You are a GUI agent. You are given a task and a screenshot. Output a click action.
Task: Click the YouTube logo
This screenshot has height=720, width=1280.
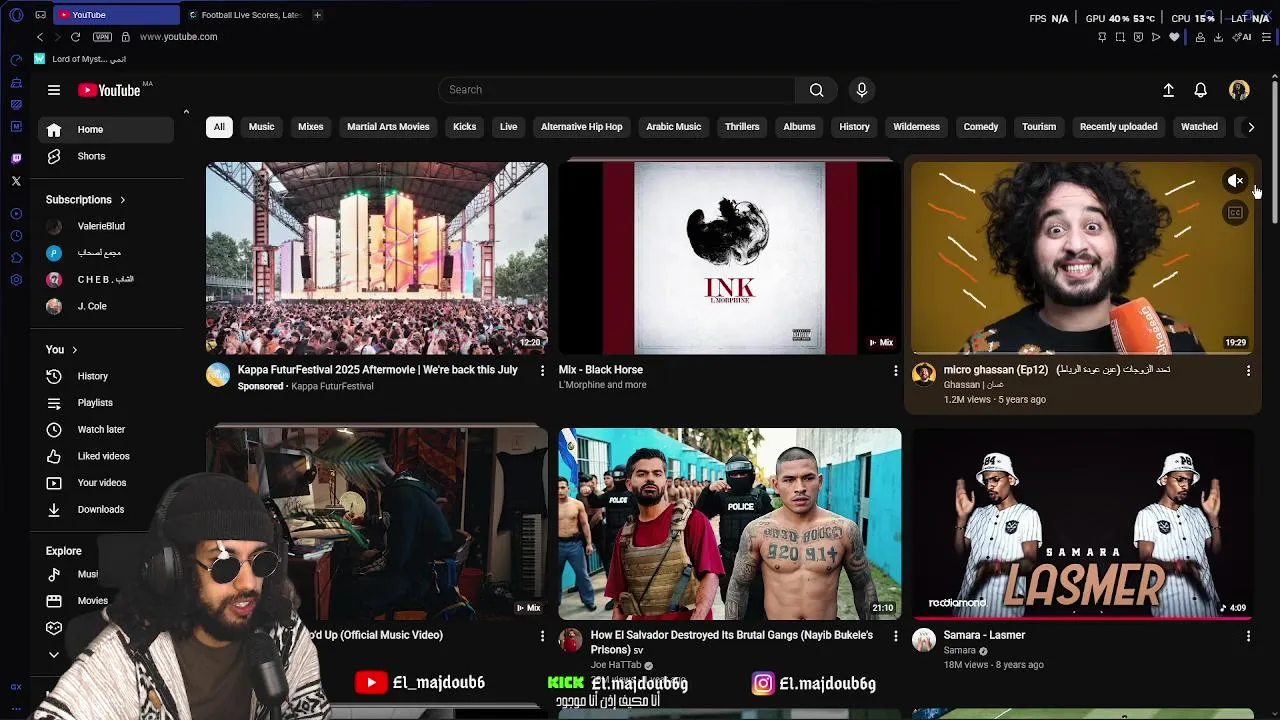tap(110, 90)
